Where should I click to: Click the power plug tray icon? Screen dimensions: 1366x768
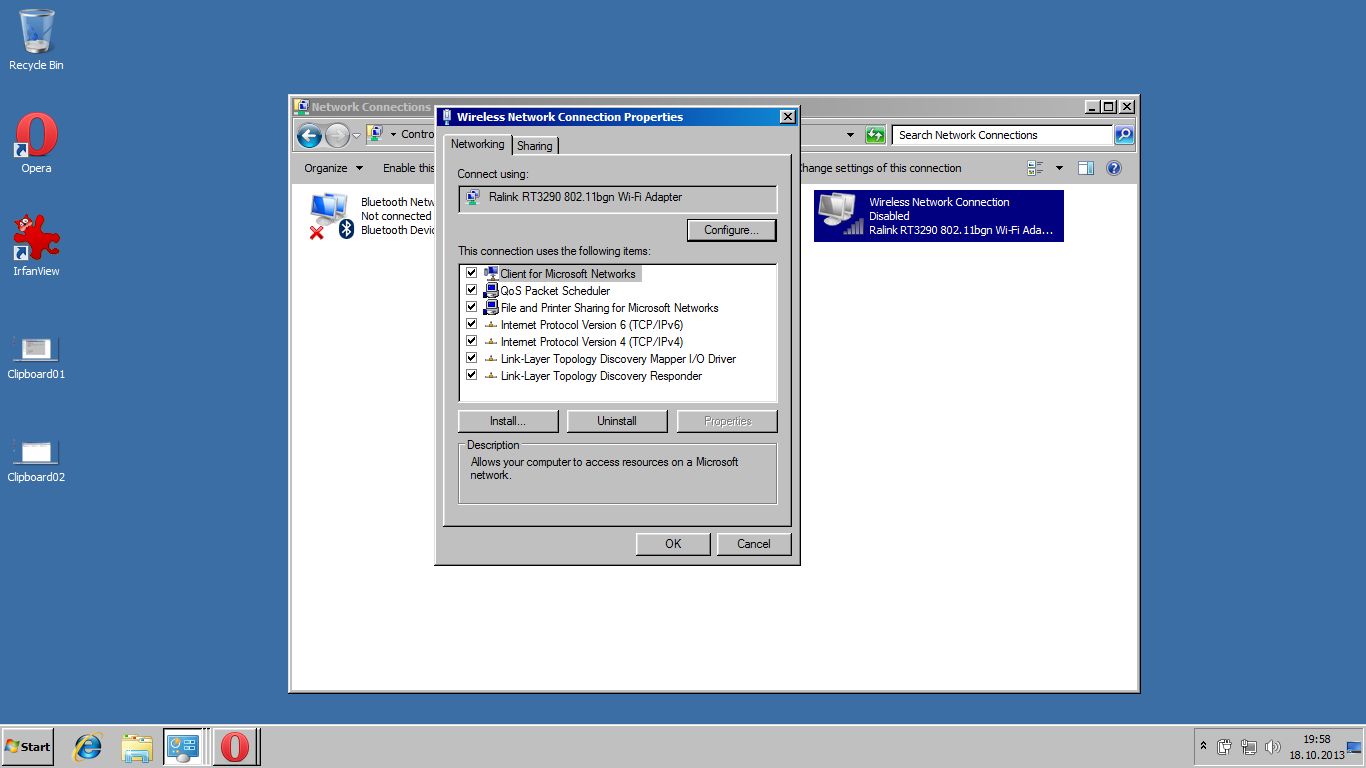point(1225,746)
